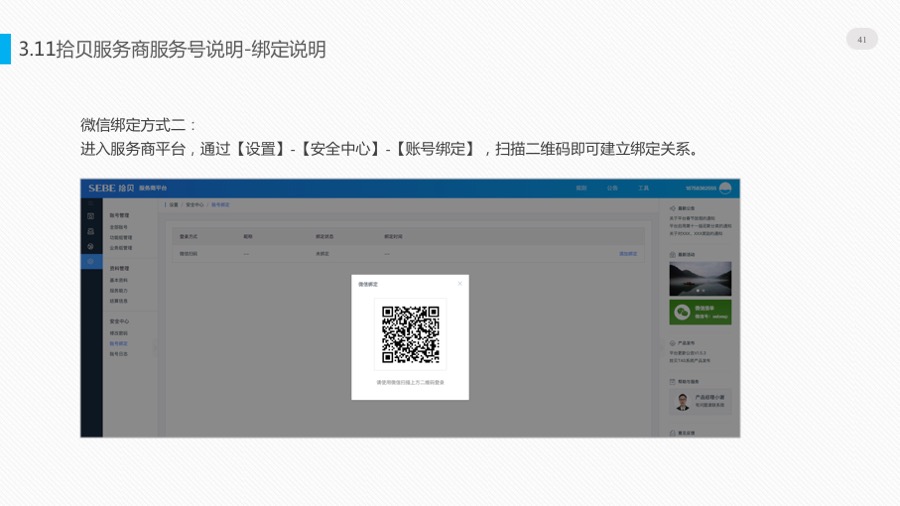Click the 产品发布 section icon
The height and width of the screenshot is (506, 900).
pos(673,343)
